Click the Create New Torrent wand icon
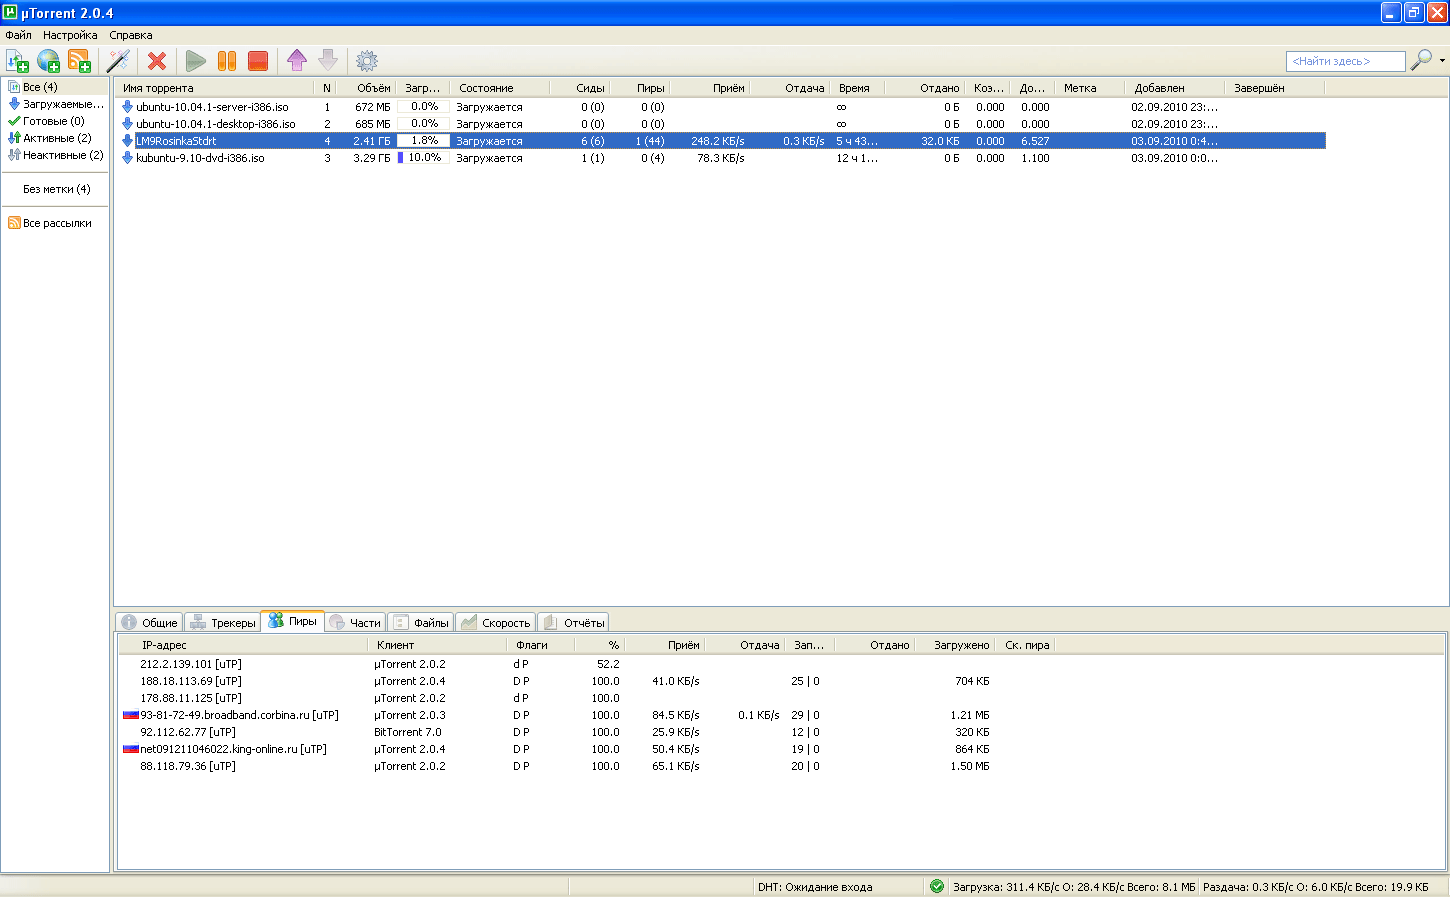This screenshot has height=897, width=1450. pos(118,61)
